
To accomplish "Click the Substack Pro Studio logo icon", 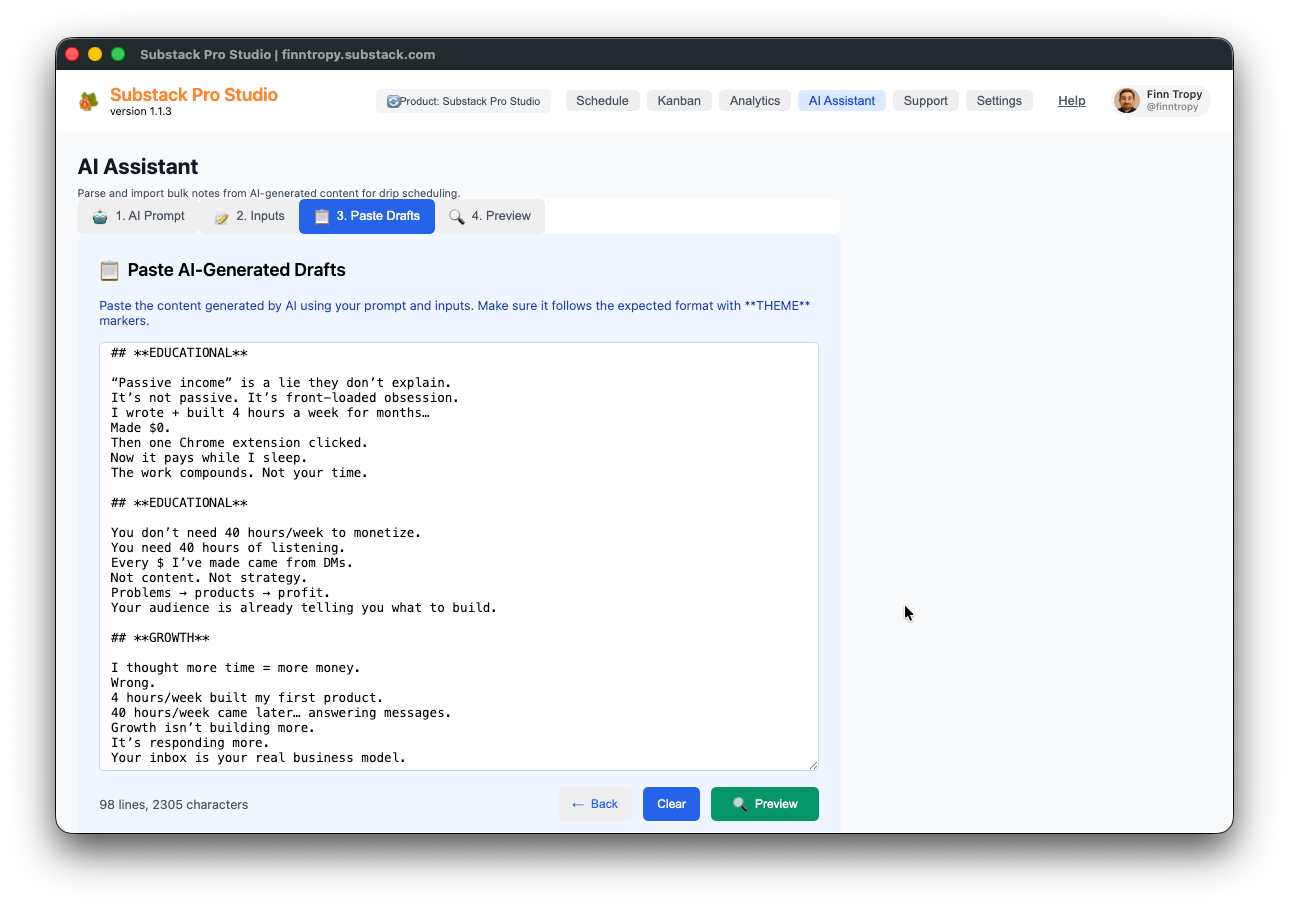I will (89, 101).
